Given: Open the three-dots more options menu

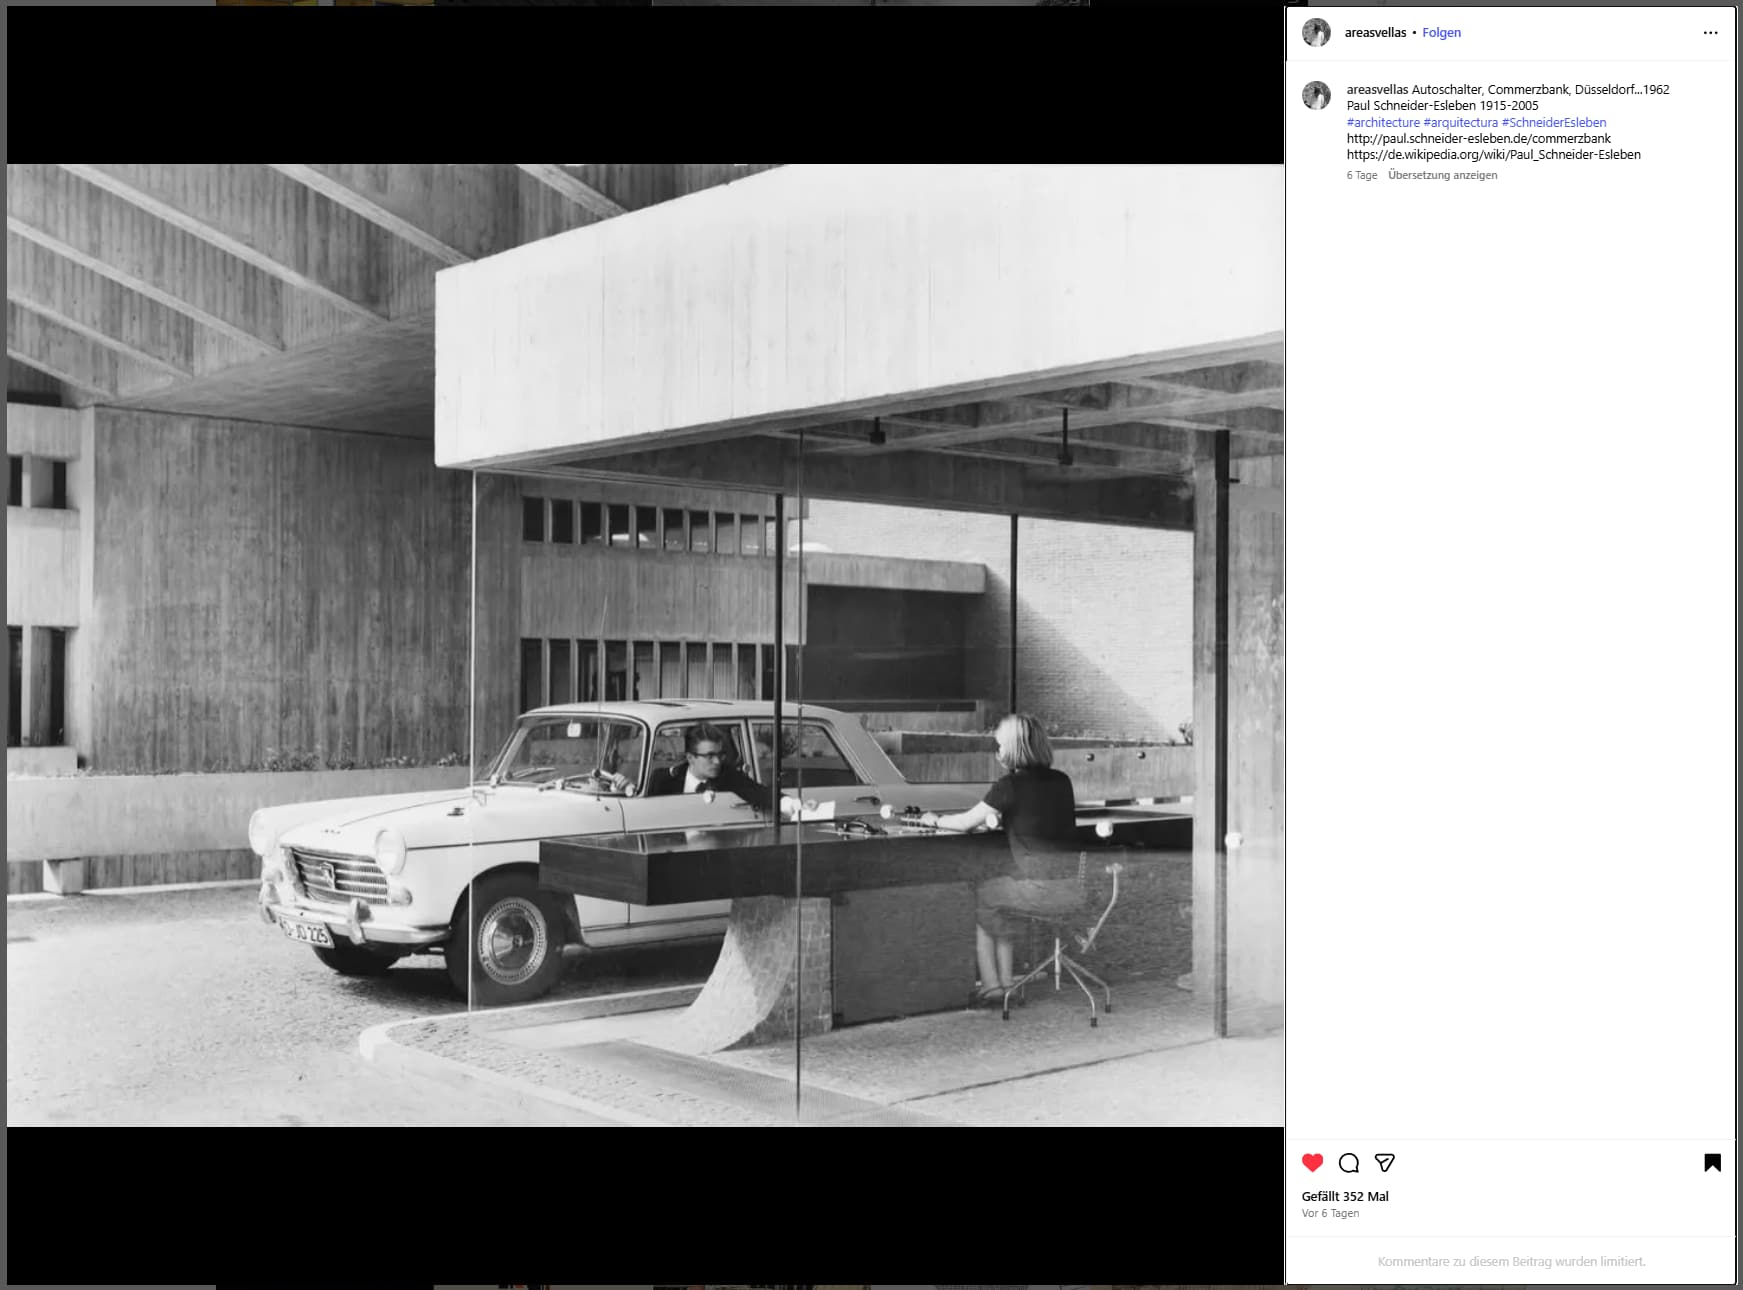Looking at the screenshot, I should [1710, 33].
